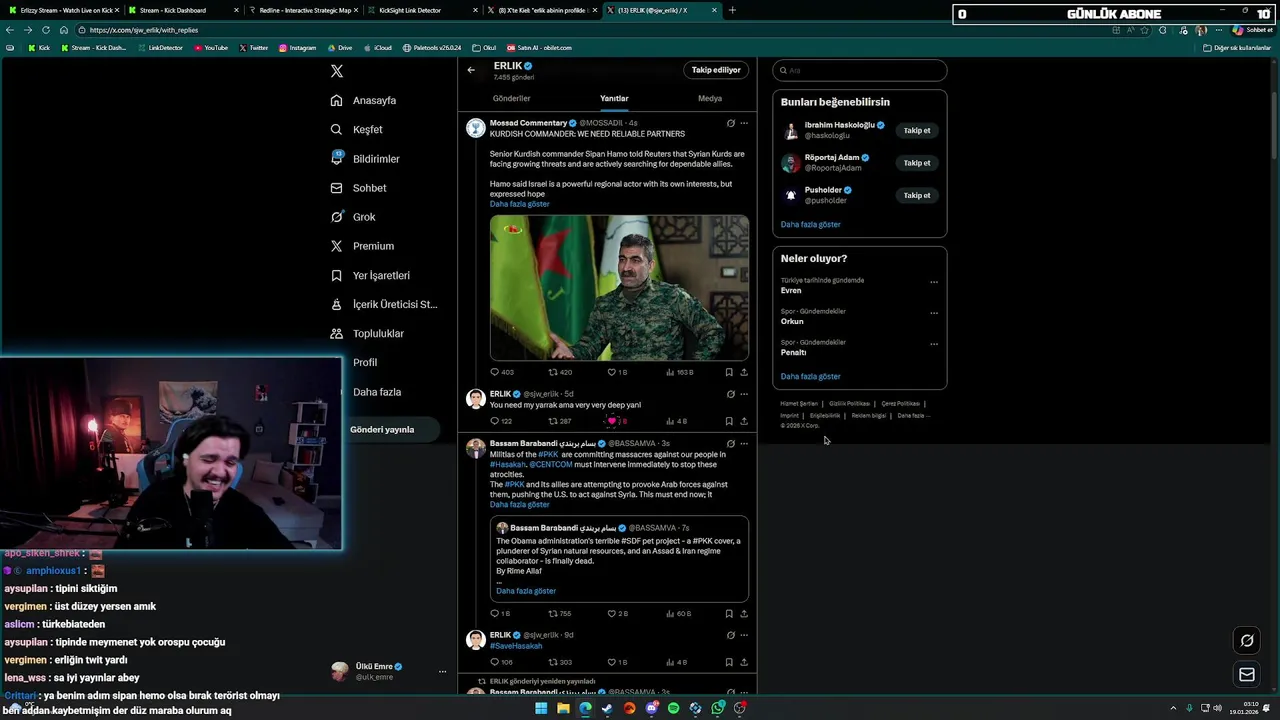
Task: Follow İbrahim Haskoloğlu with Takip et
Action: (917, 130)
